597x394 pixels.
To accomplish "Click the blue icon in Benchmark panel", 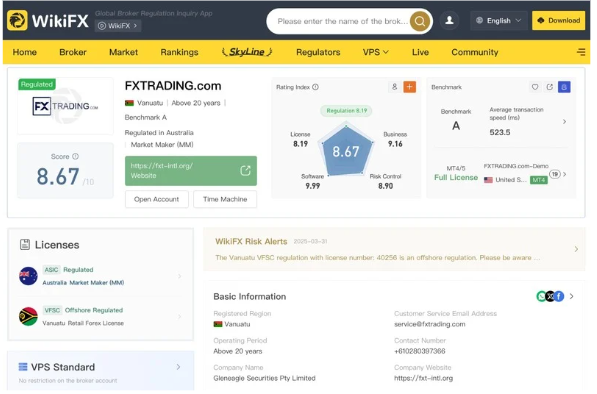I will [x=564, y=87].
